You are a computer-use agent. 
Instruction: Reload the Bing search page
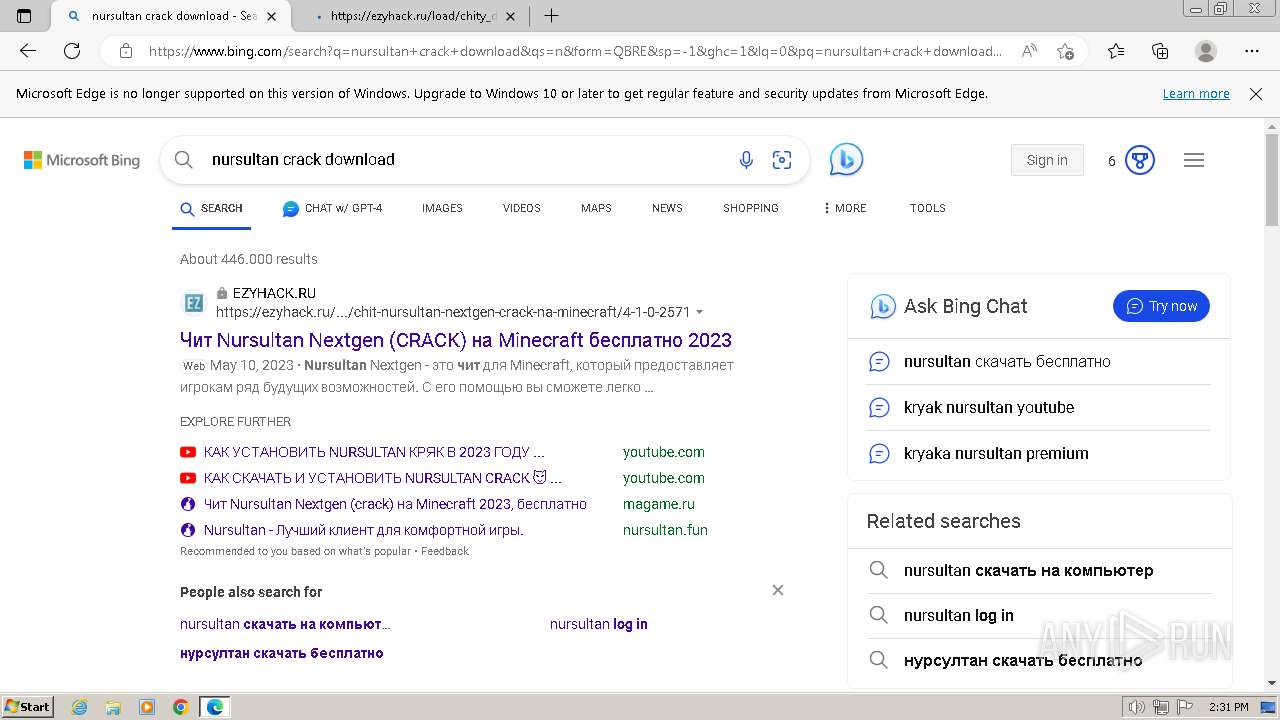click(72, 51)
